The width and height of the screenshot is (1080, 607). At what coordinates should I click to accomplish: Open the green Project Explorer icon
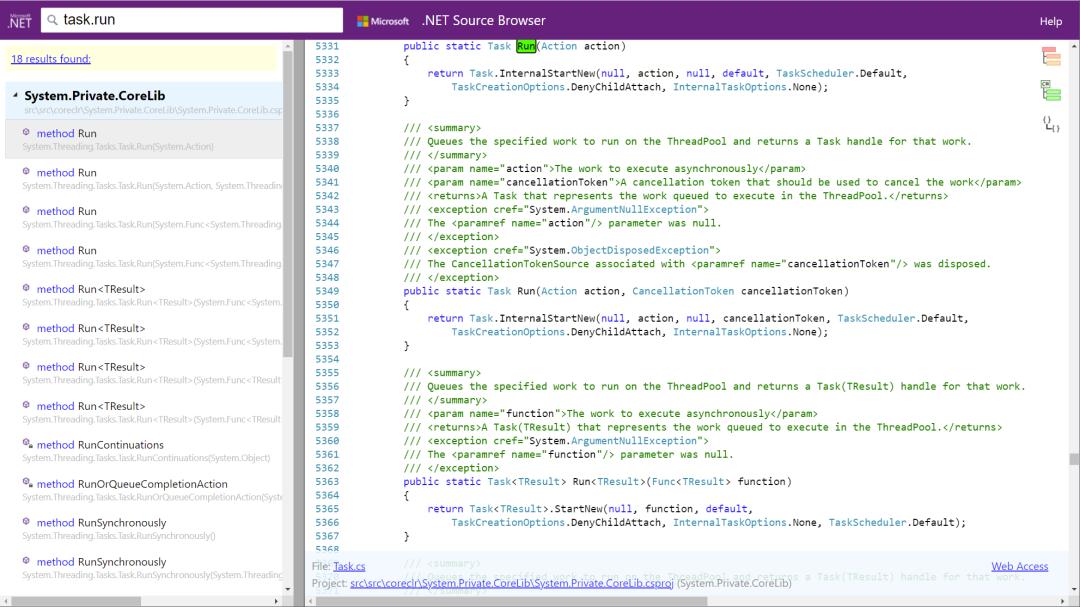pos(1050,91)
